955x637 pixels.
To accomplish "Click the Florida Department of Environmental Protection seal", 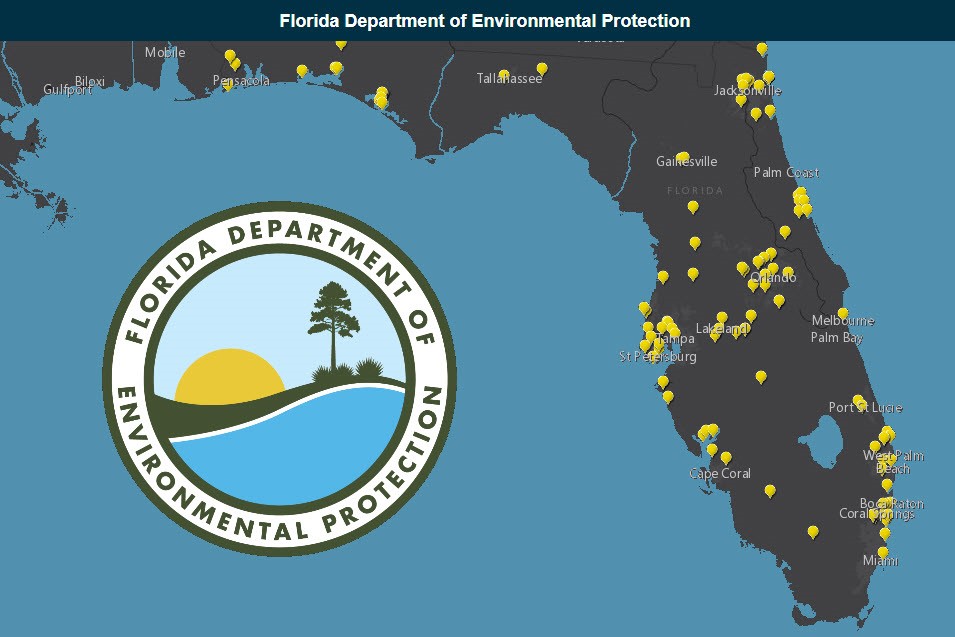I will pyautogui.click(x=280, y=378).
